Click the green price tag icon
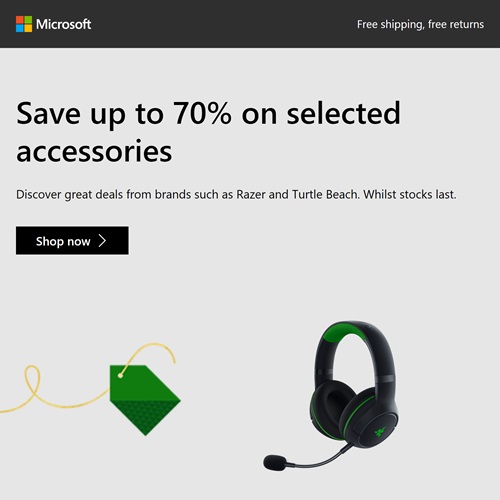This screenshot has width=500, height=500. [x=145, y=400]
